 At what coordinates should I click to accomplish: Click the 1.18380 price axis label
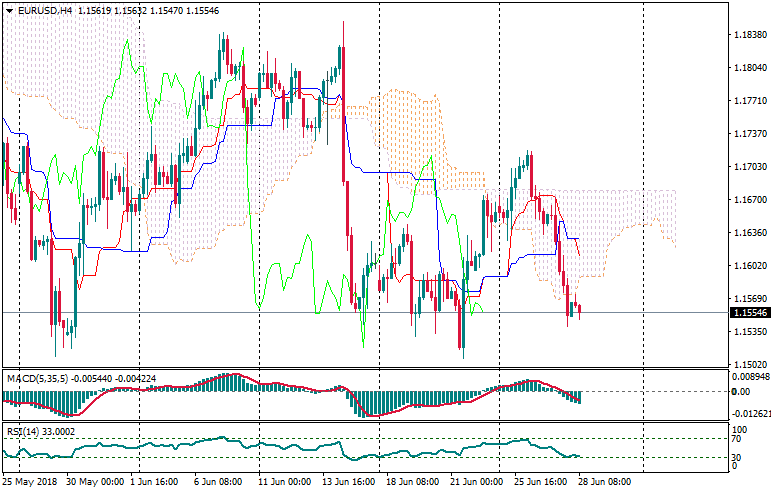(x=746, y=35)
